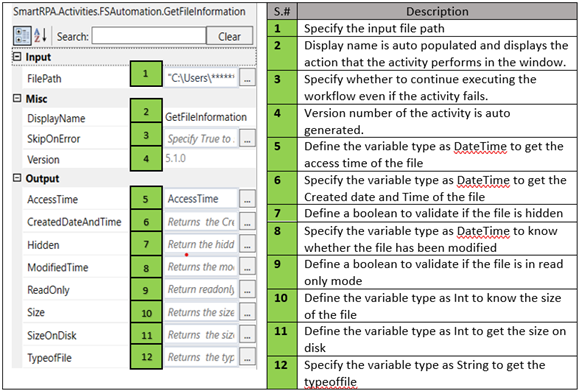
Task: Click the 'read only mode' description cell
Action: point(437,272)
